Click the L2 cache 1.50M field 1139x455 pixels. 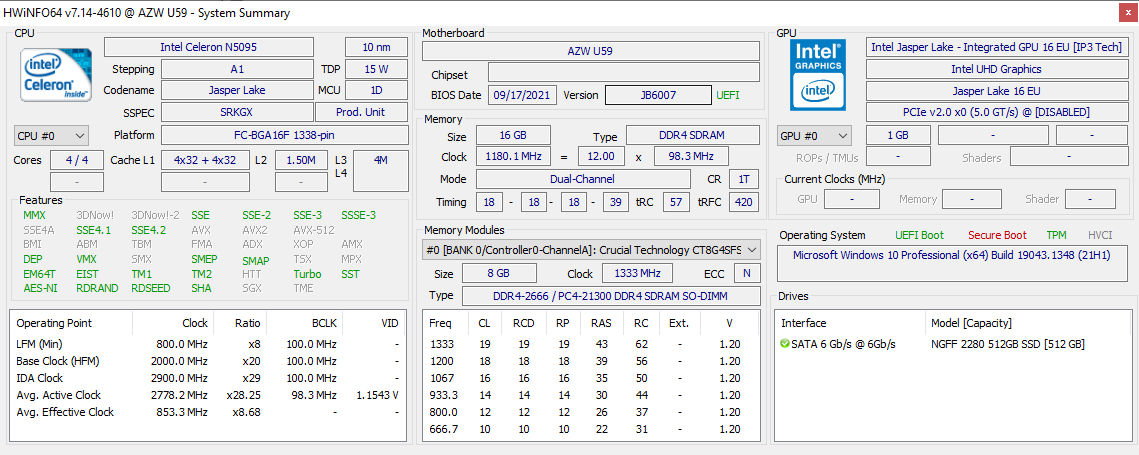[301, 160]
